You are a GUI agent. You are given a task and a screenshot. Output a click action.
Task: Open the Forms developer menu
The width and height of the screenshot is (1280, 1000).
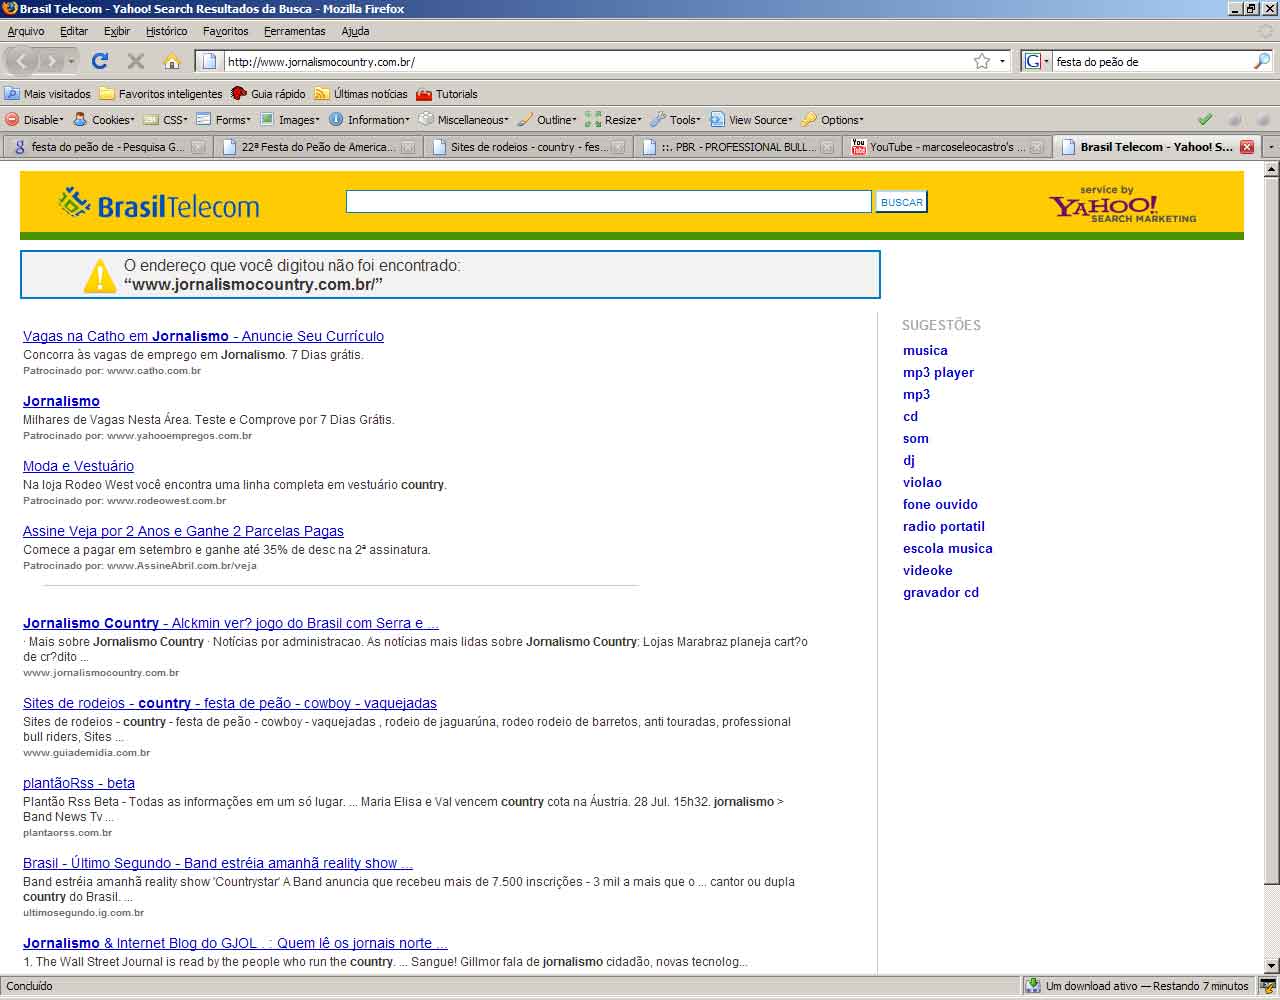(x=224, y=120)
